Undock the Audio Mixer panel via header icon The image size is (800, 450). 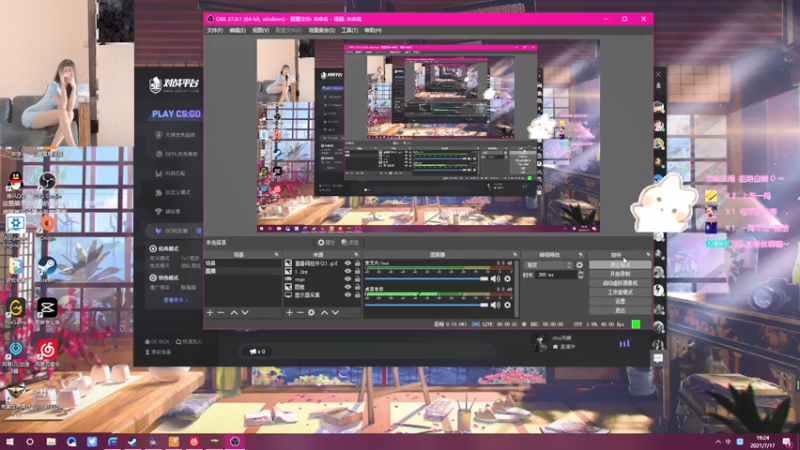point(514,254)
